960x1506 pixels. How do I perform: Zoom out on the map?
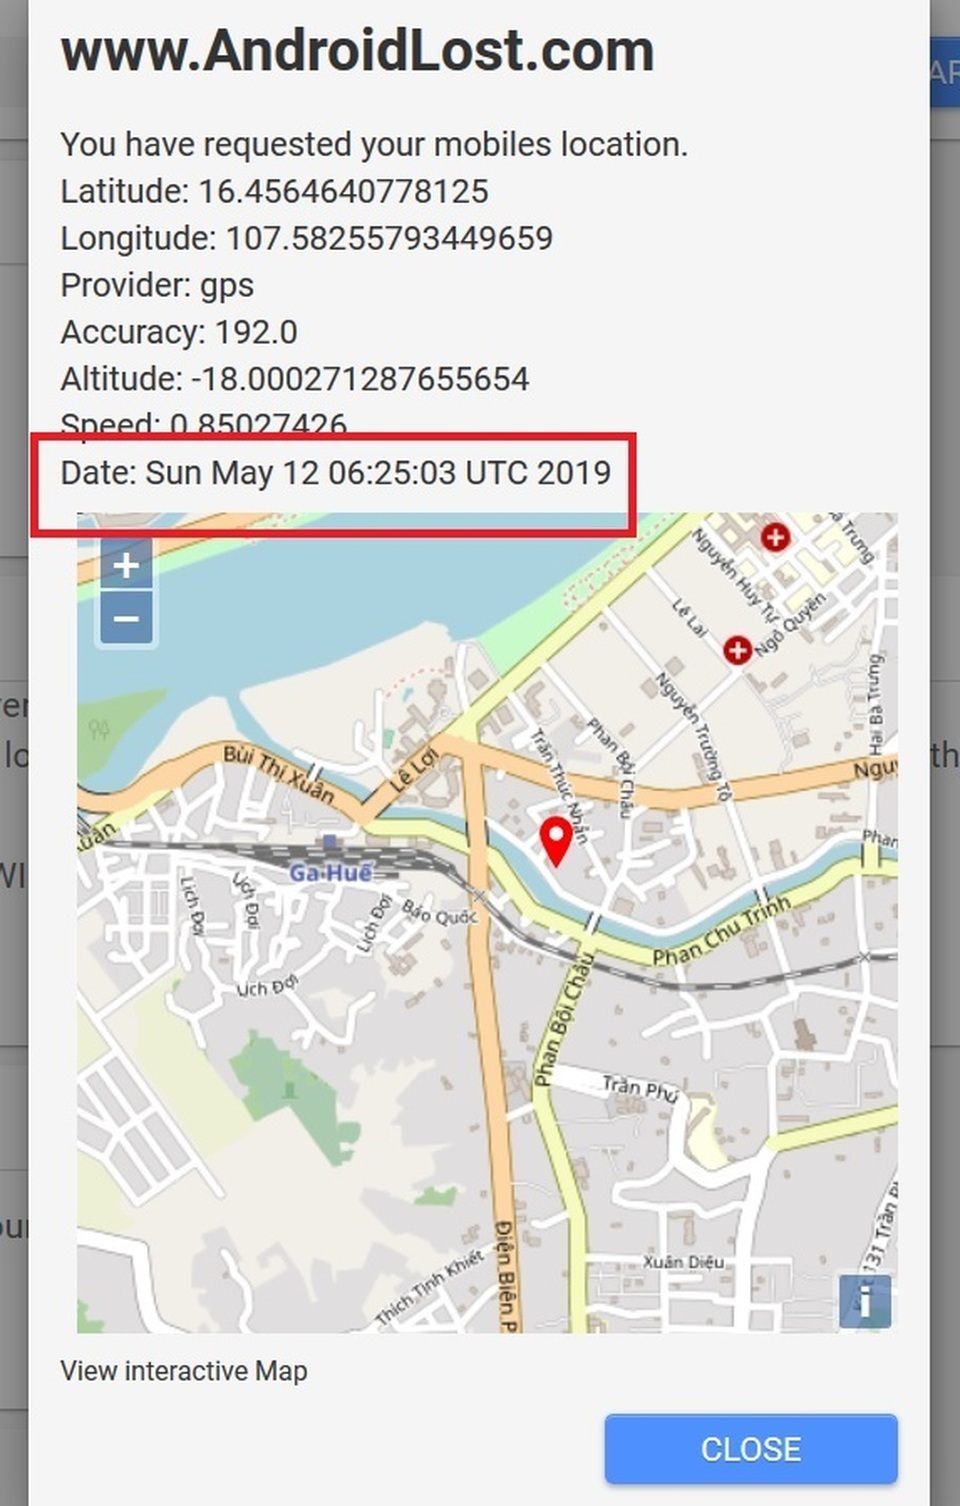[126, 619]
